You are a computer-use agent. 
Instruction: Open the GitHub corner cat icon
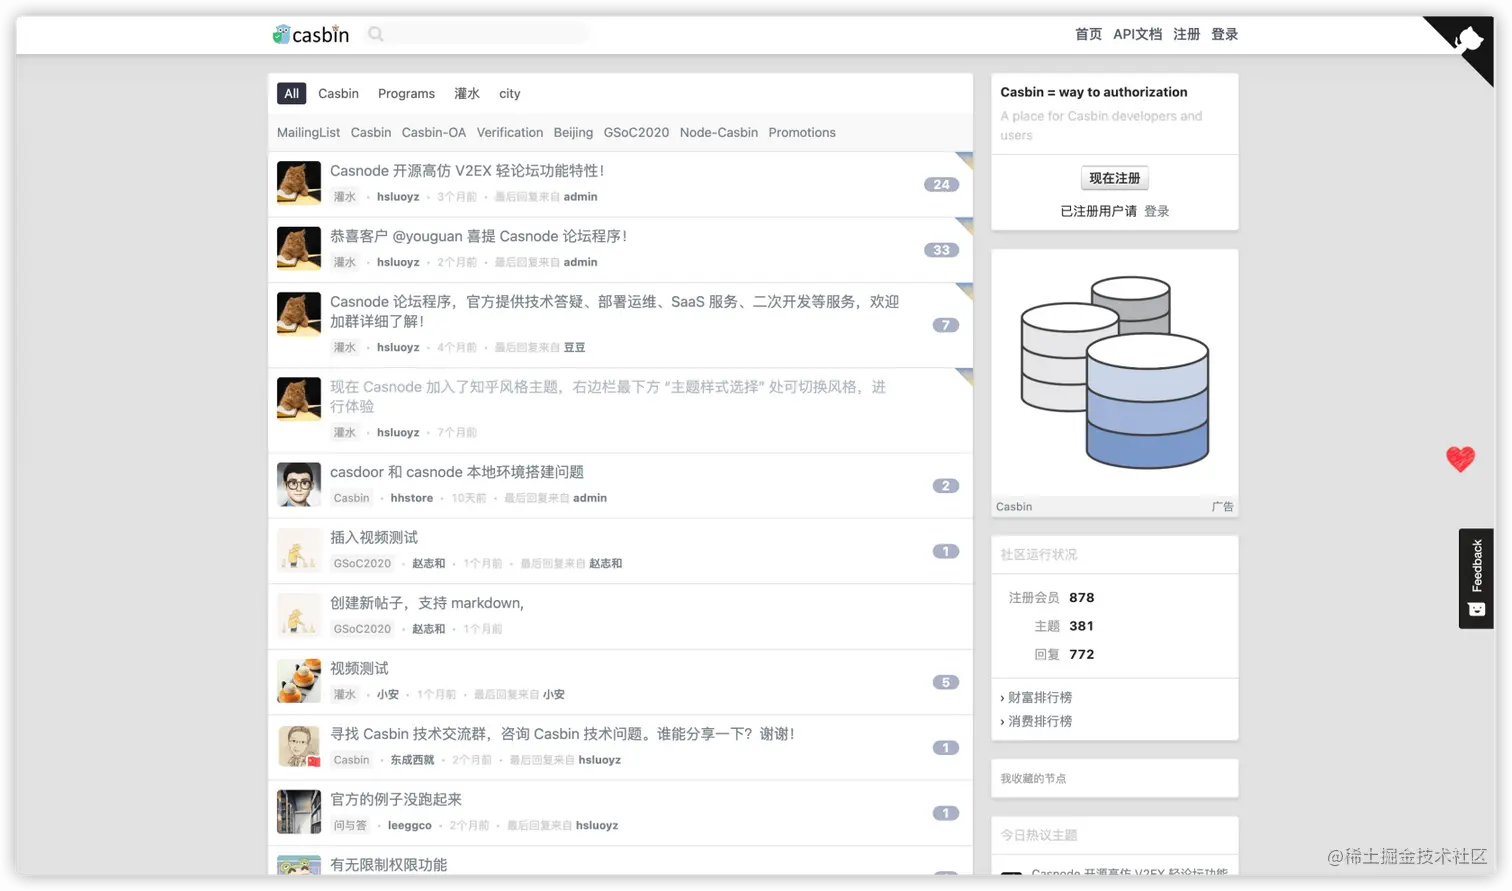1467,41
